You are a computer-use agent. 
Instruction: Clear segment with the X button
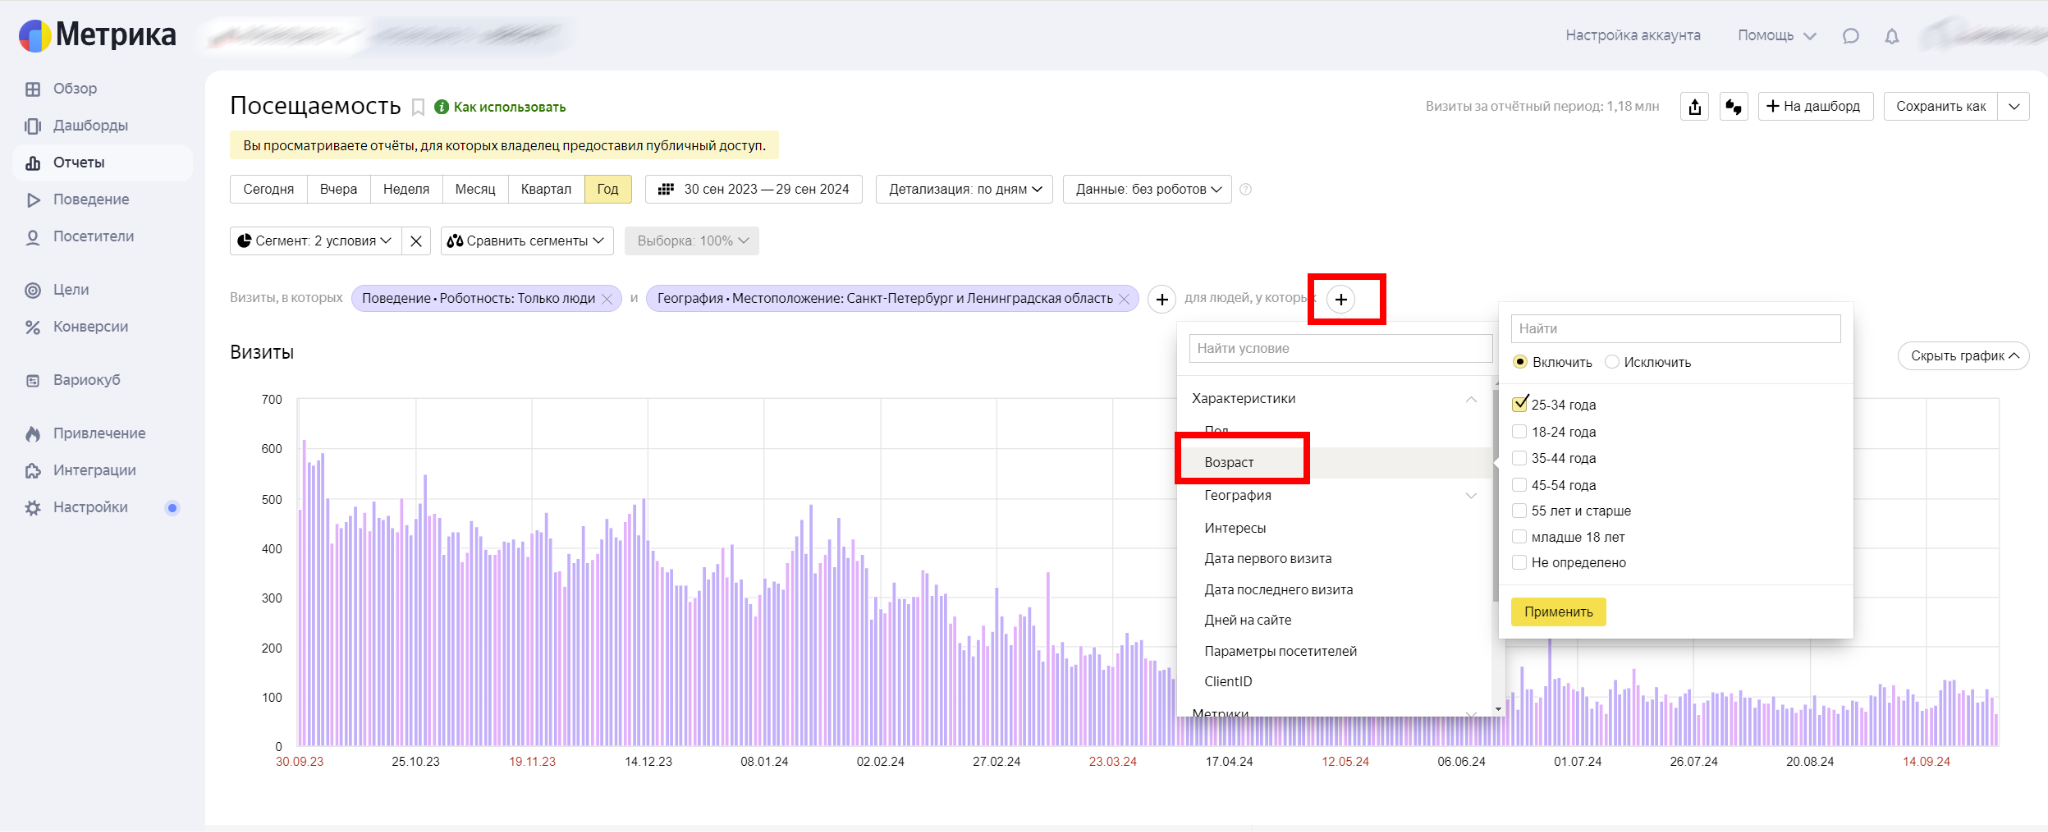(416, 241)
